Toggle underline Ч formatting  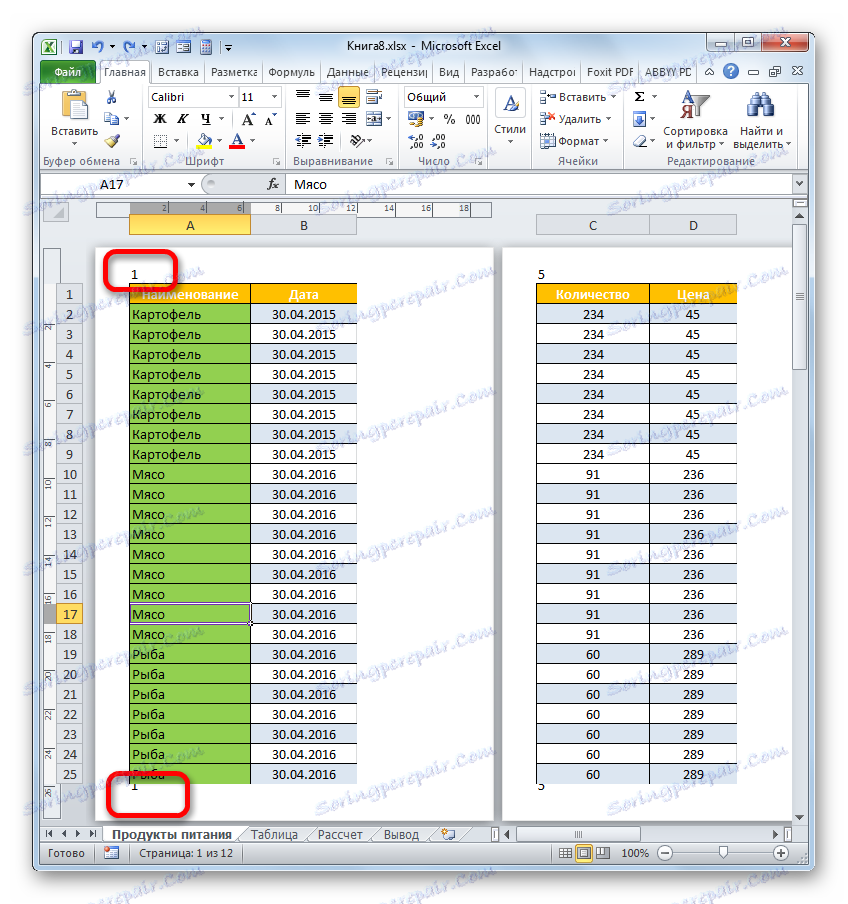(206, 119)
